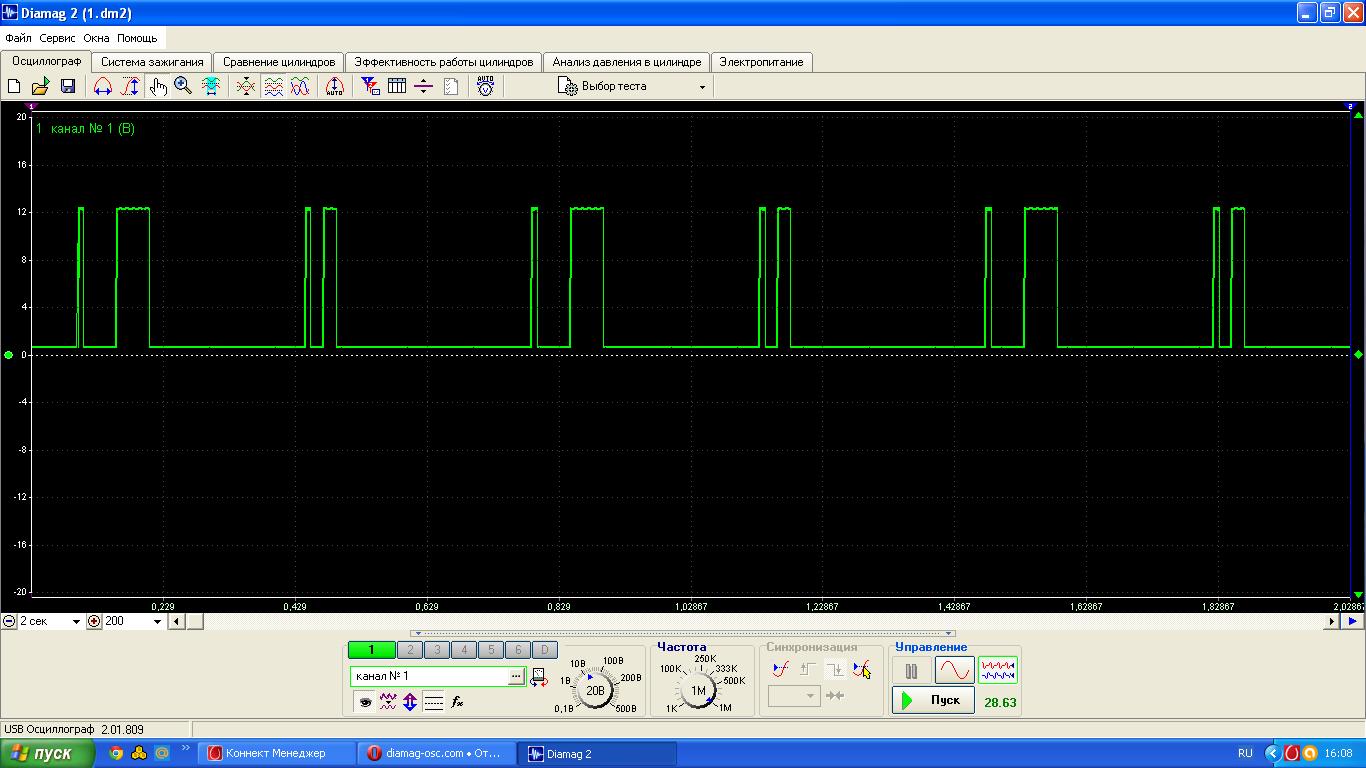Toggle channel 6 button
Image resolution: width=1366 pixels, height=768 pixels.
click(x=518, y=650)
